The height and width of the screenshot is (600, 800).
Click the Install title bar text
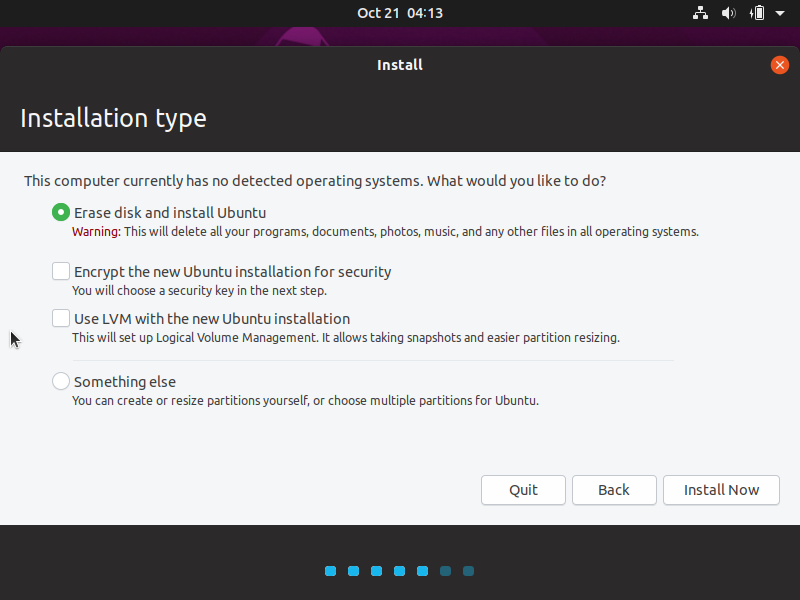[x=400, y=65]
